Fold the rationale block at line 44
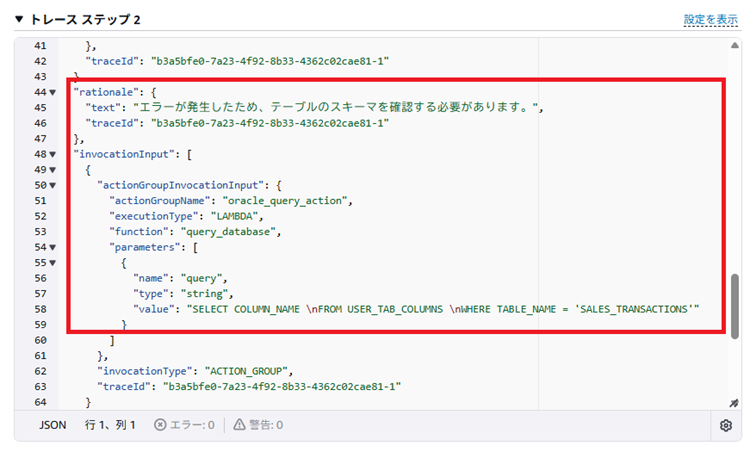 point(53,92)
